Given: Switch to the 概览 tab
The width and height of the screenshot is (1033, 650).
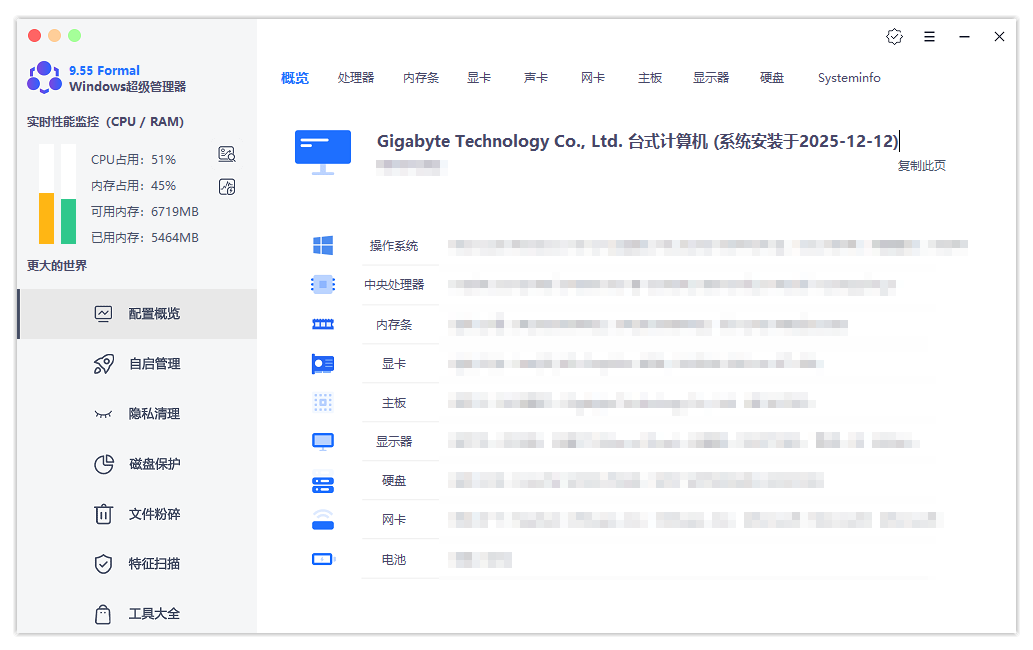Looking at the screenshot, I should tap(294, 78).
